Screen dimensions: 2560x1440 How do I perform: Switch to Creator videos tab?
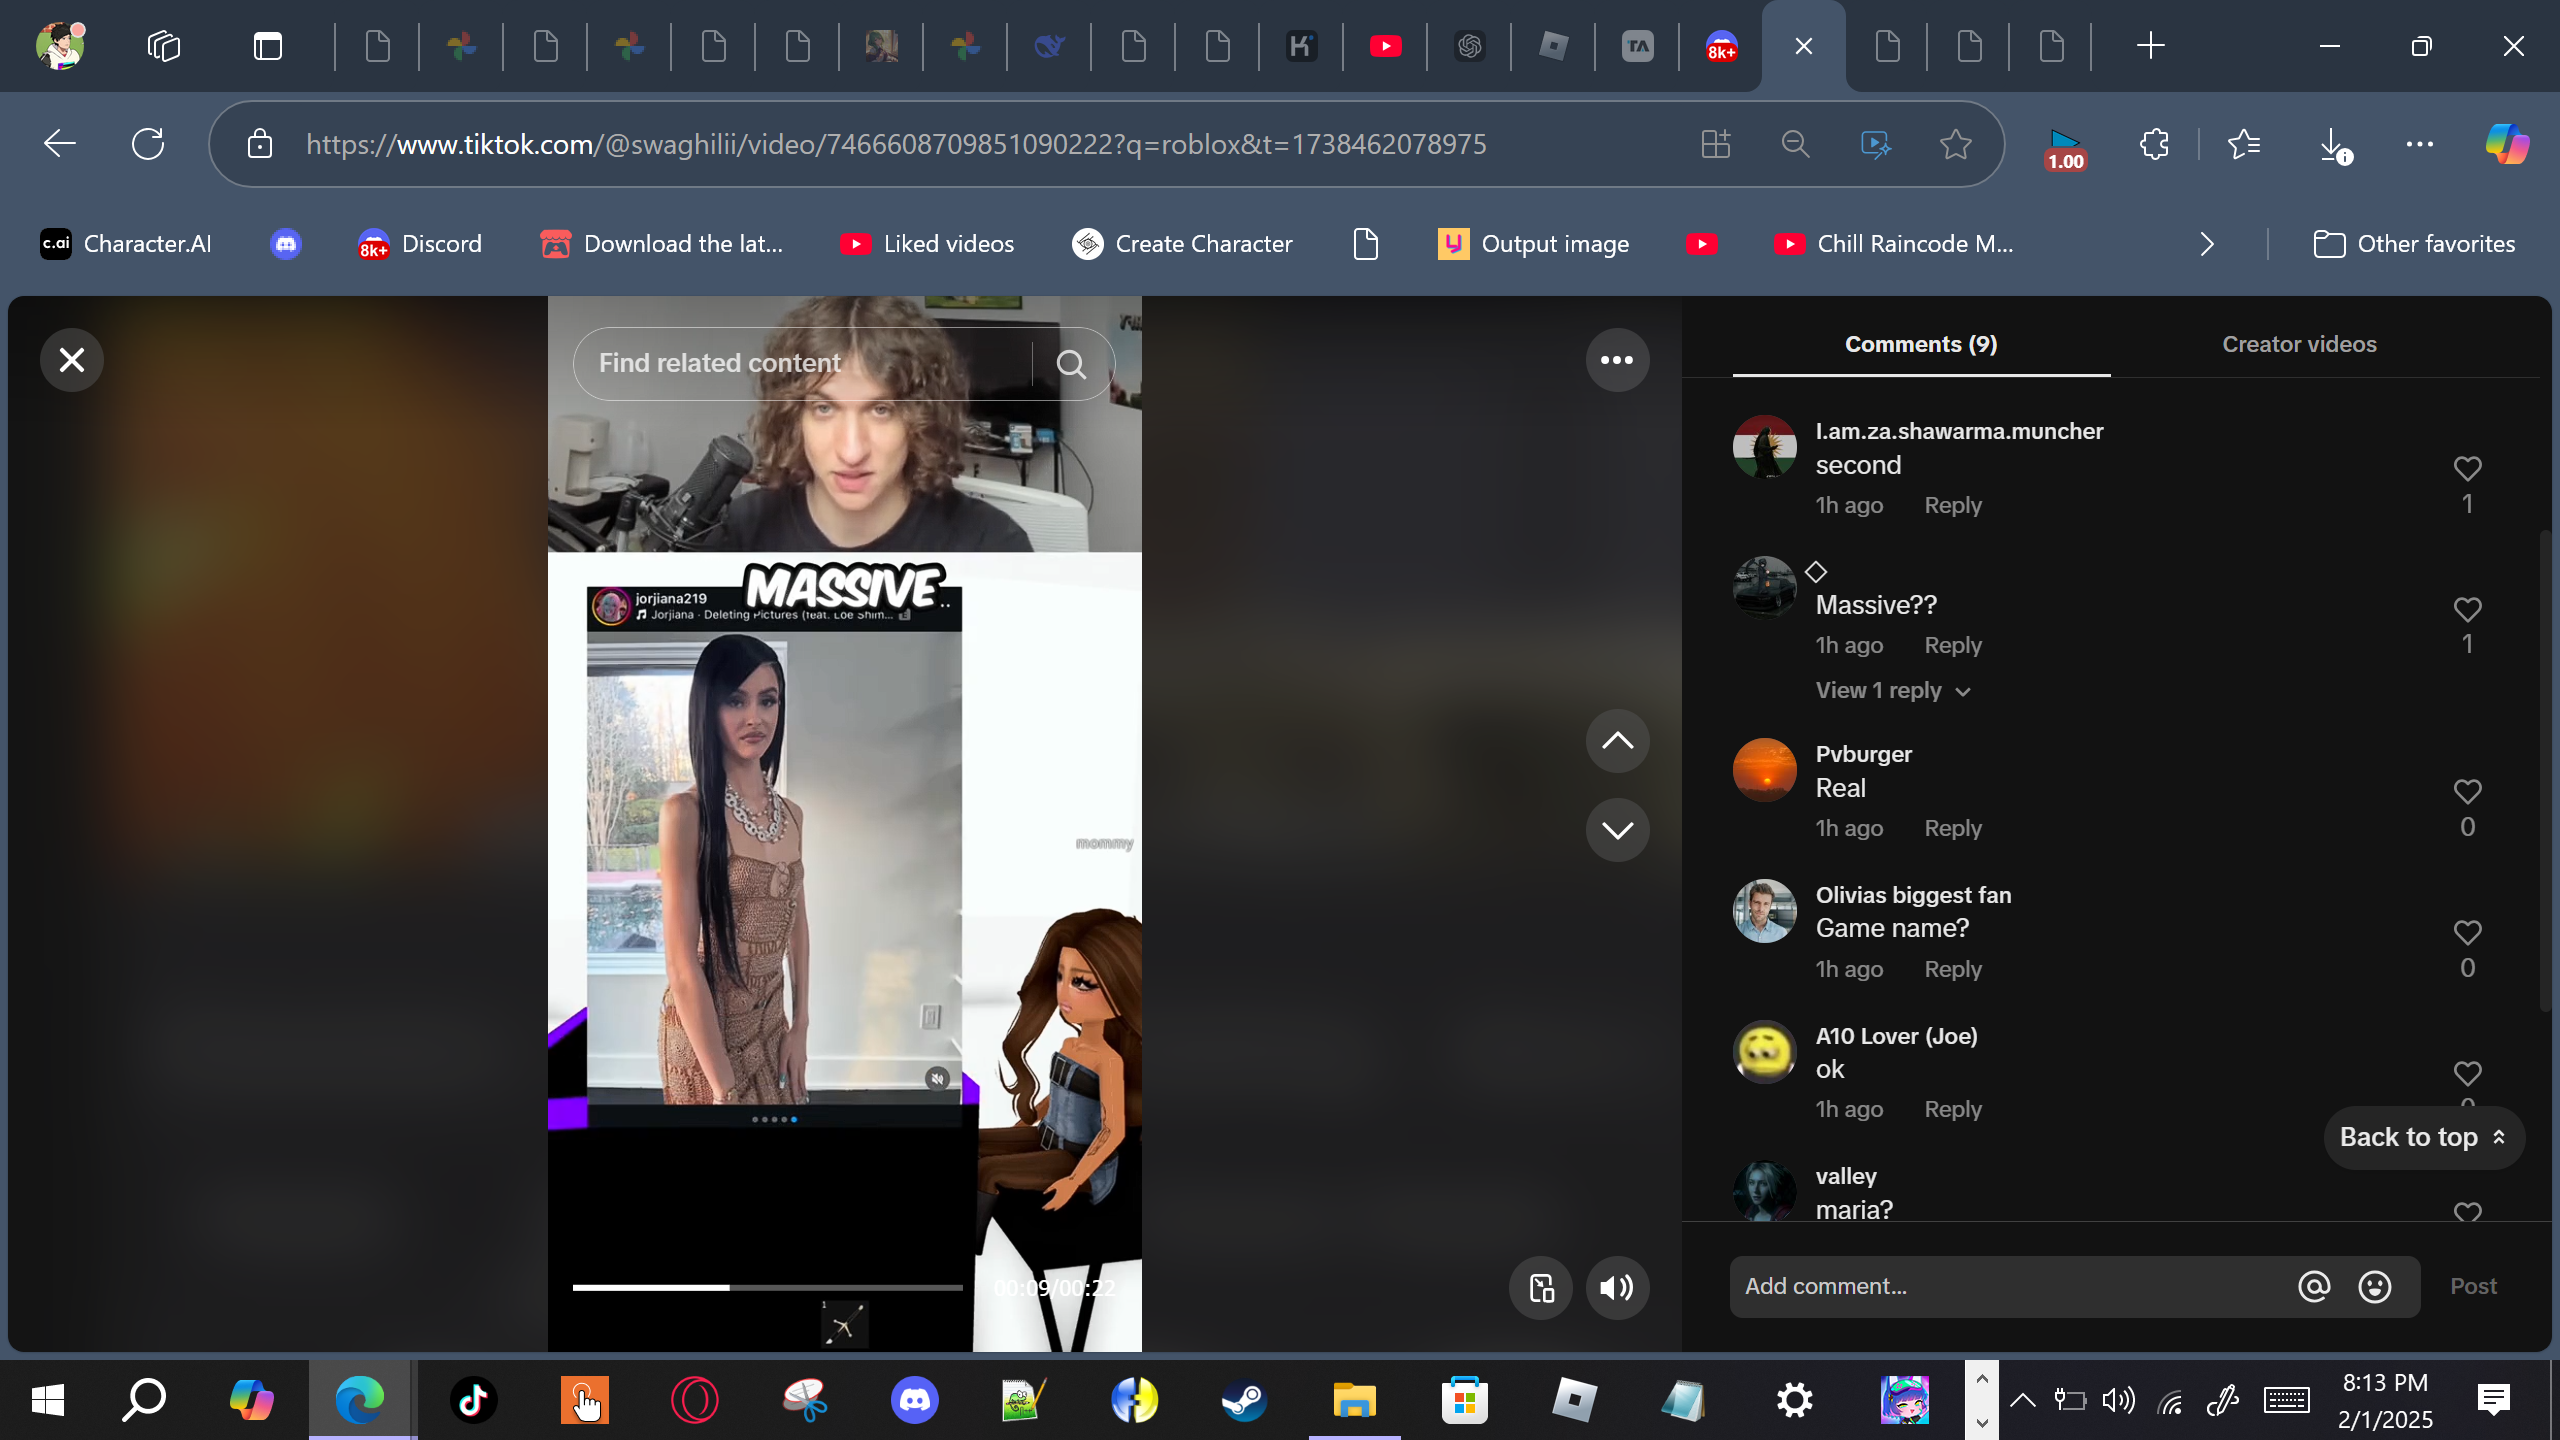(2298, 344)
